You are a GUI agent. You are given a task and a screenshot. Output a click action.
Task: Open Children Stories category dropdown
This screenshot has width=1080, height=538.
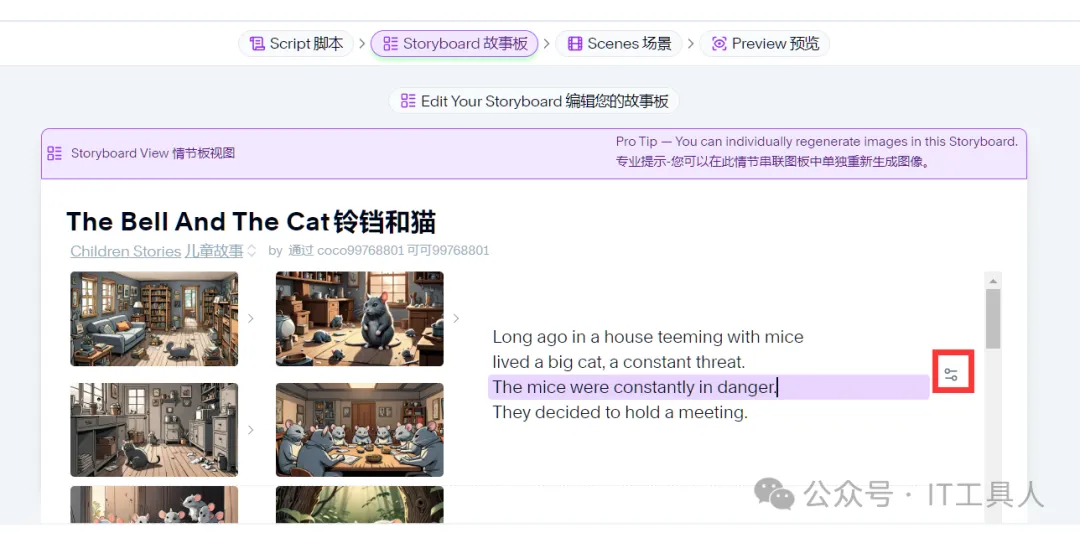click(163, 251)
